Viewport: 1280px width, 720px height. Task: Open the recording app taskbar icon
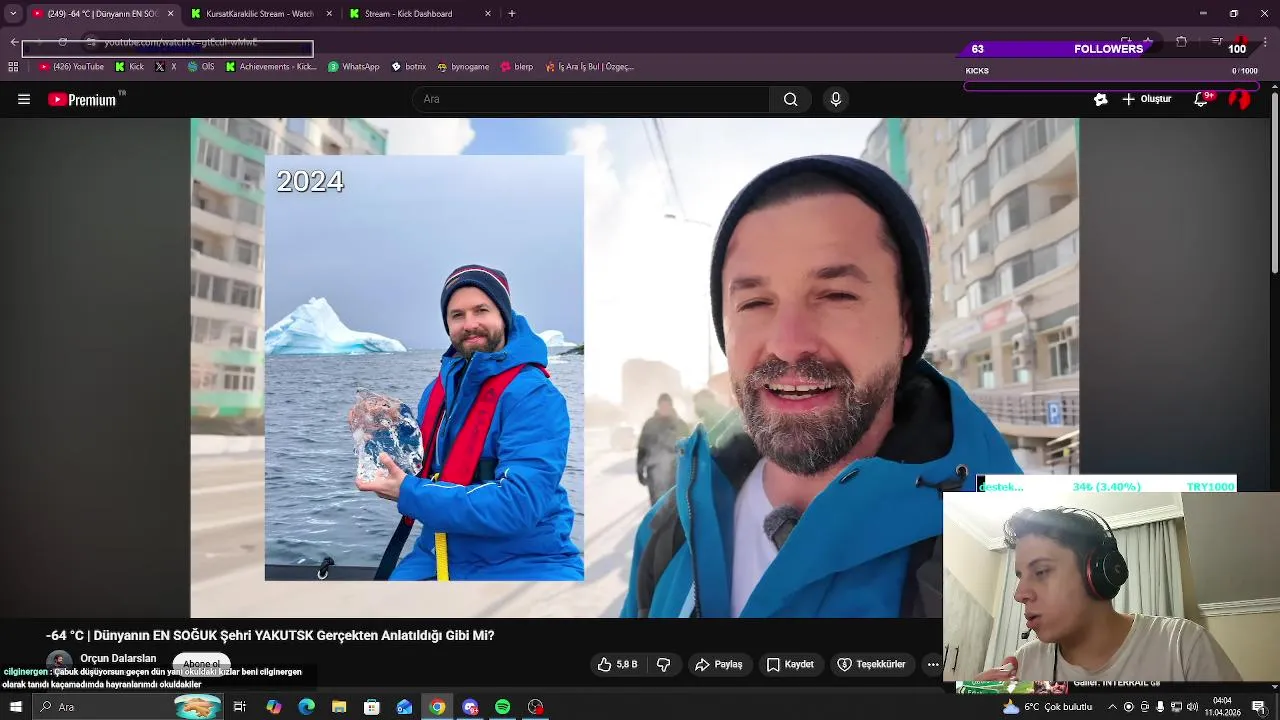(x=536, y=707)
